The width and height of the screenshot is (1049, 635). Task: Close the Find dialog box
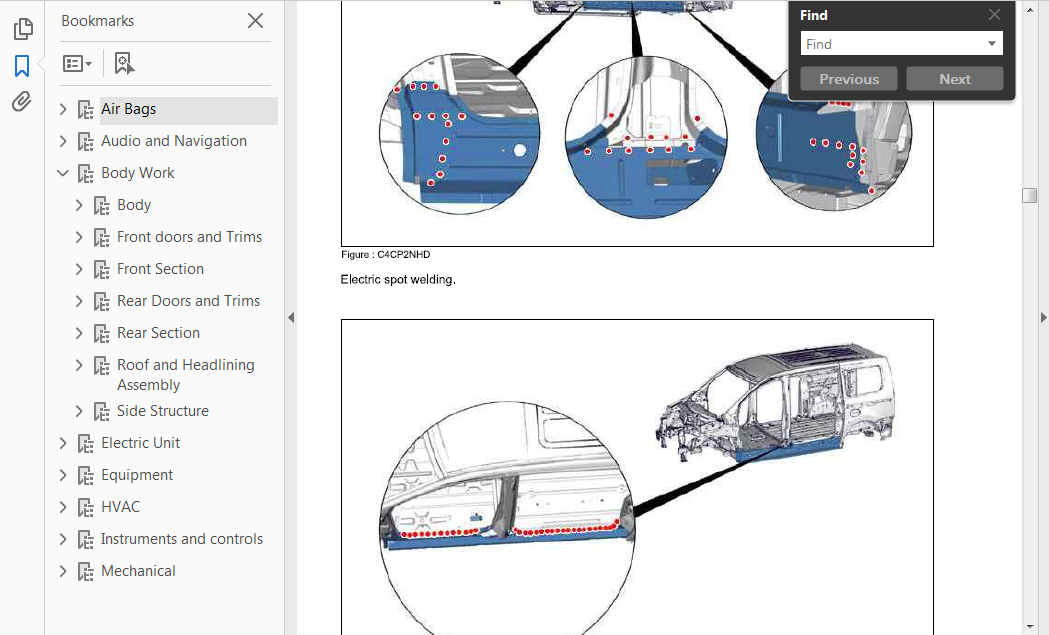tap(994, 15)
